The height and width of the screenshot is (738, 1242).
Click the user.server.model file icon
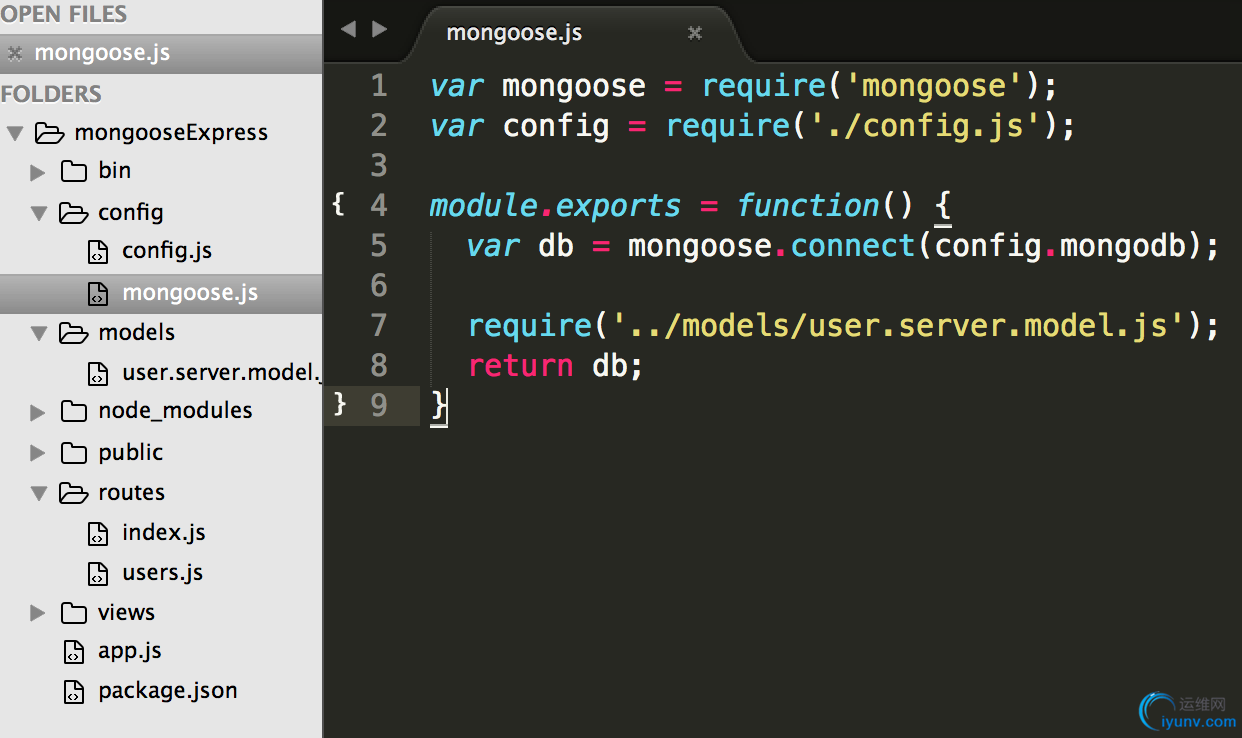click(97, 374)
